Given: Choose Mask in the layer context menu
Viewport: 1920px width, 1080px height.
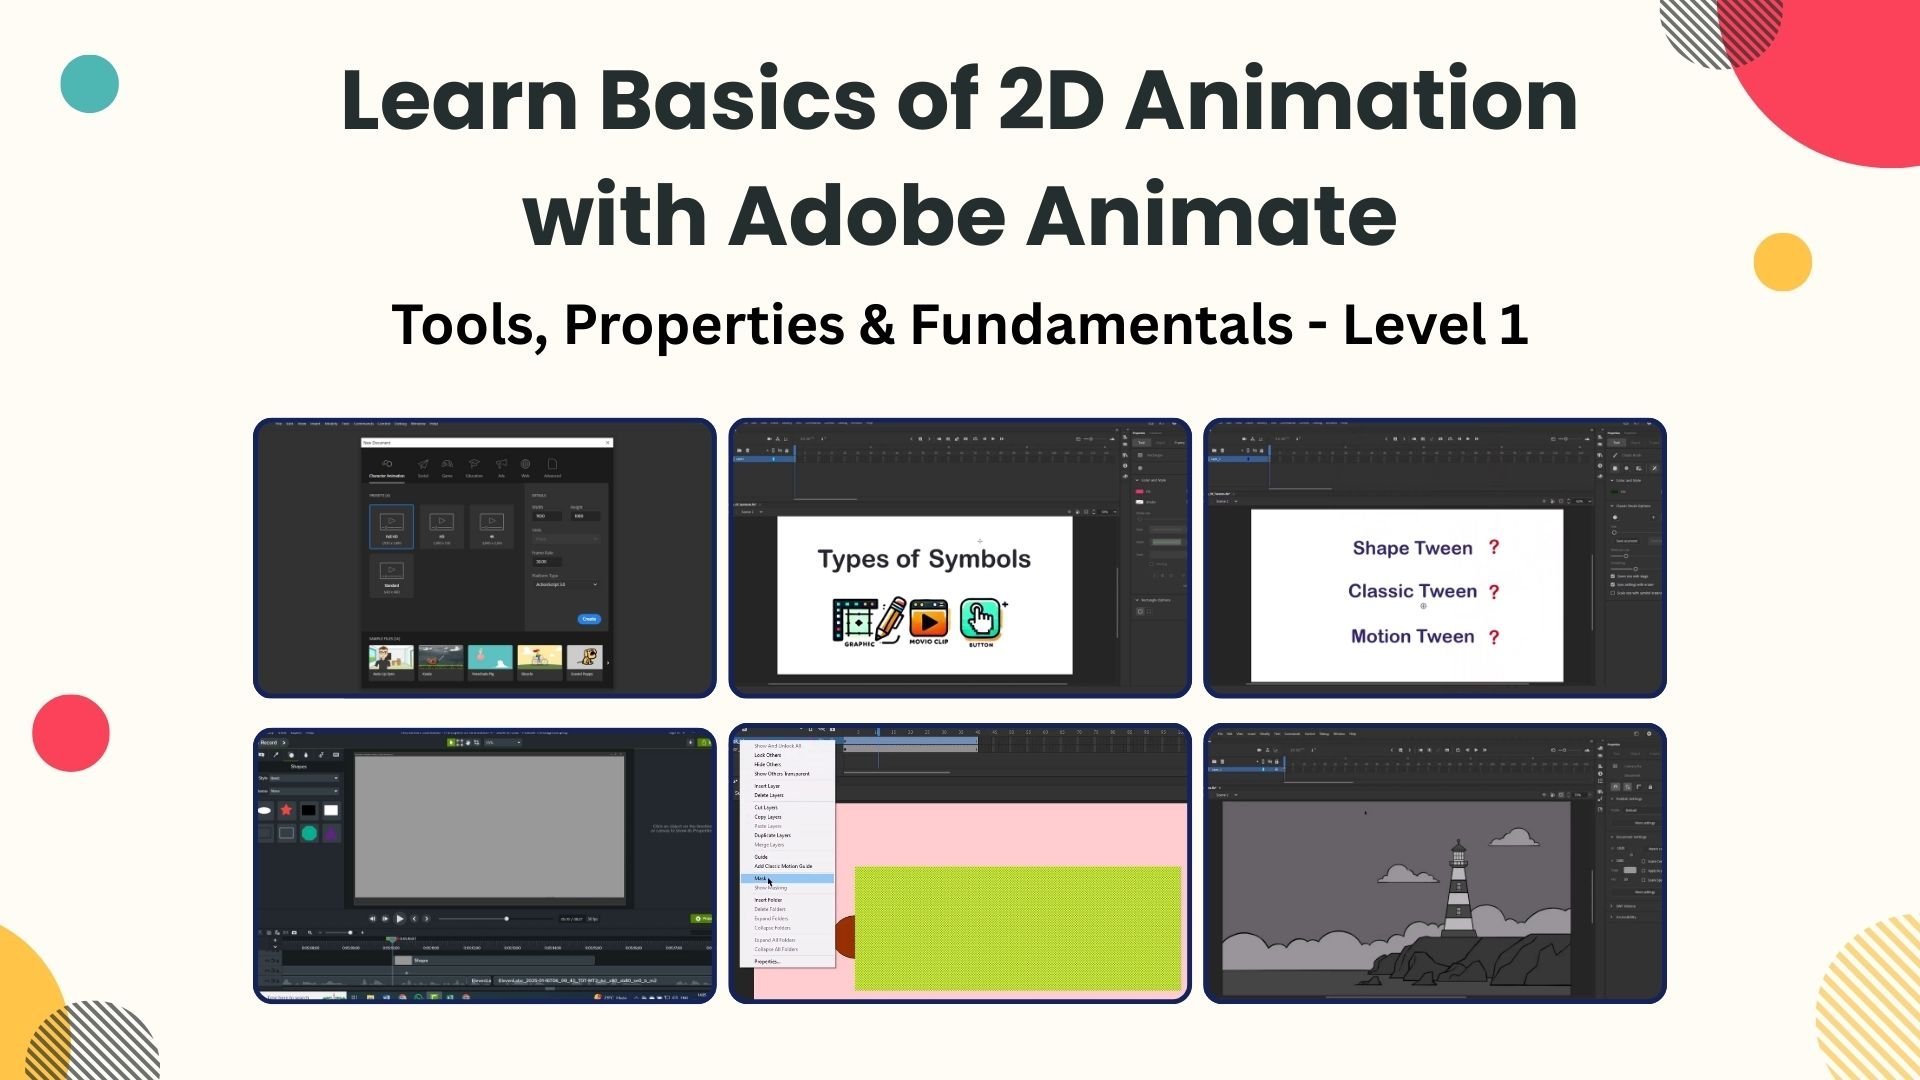Looking at the screenshot, I should (762, 878).
